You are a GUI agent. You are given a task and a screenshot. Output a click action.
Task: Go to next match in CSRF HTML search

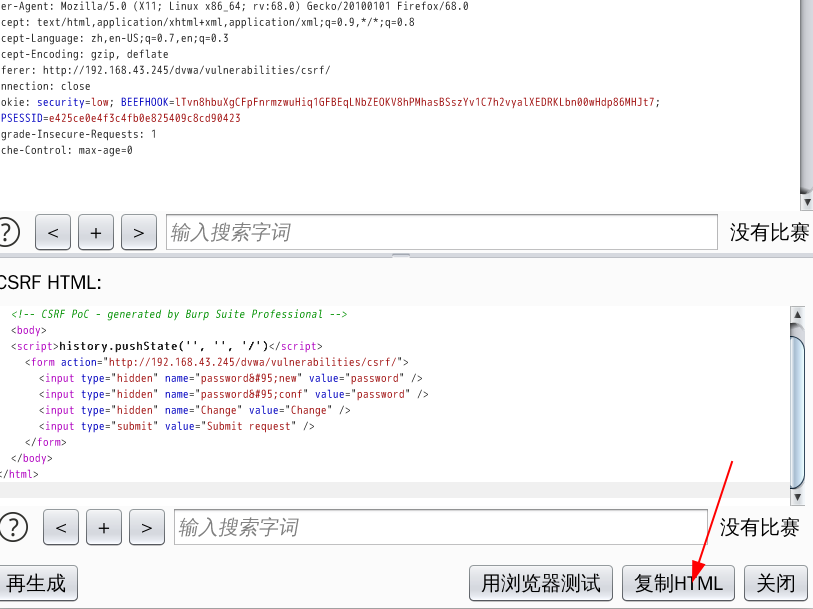147,527
